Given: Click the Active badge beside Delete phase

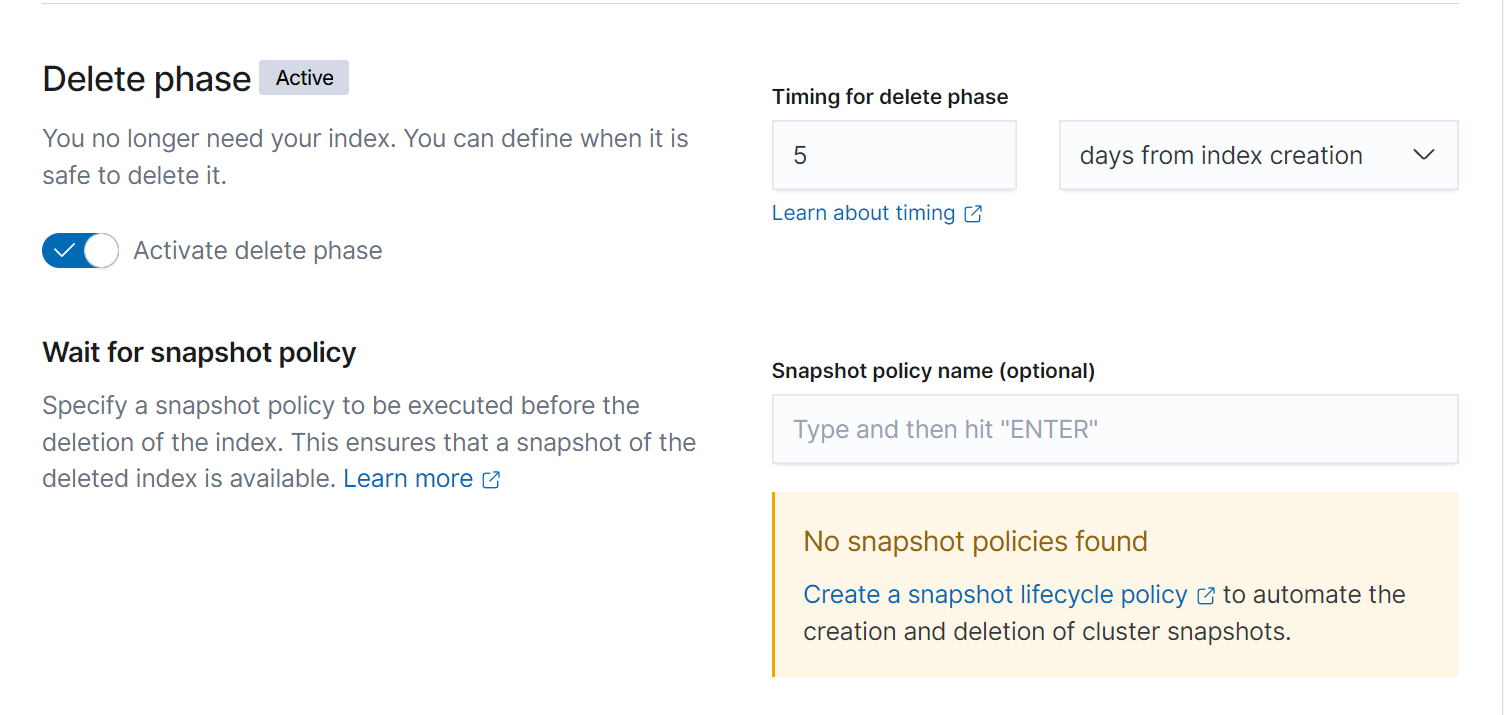Looking at the screenshot, I should pos(304,78).
